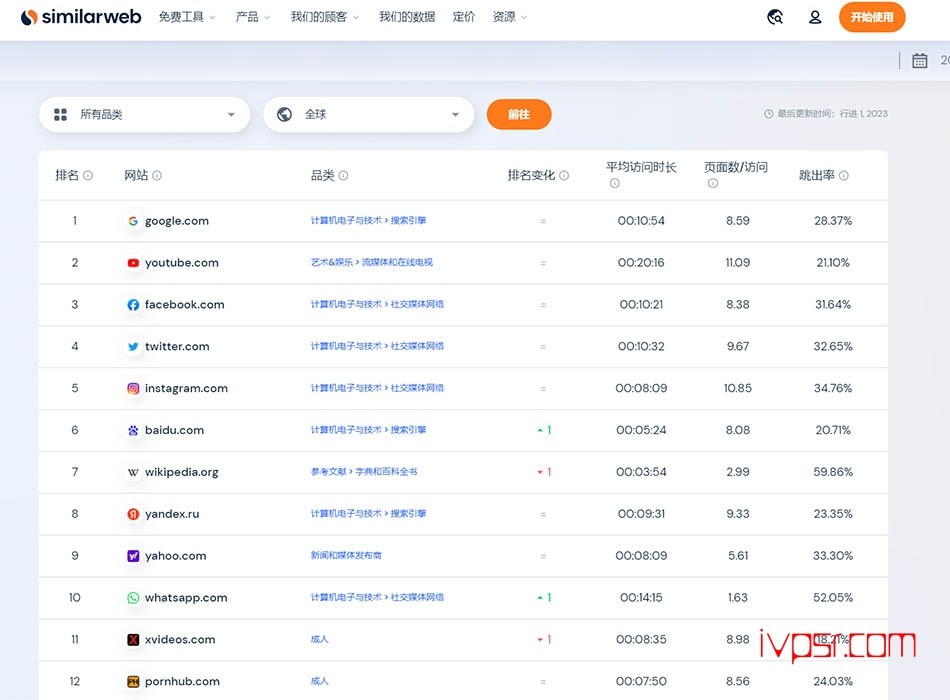Open the 定价 nav item

(463, 17)
